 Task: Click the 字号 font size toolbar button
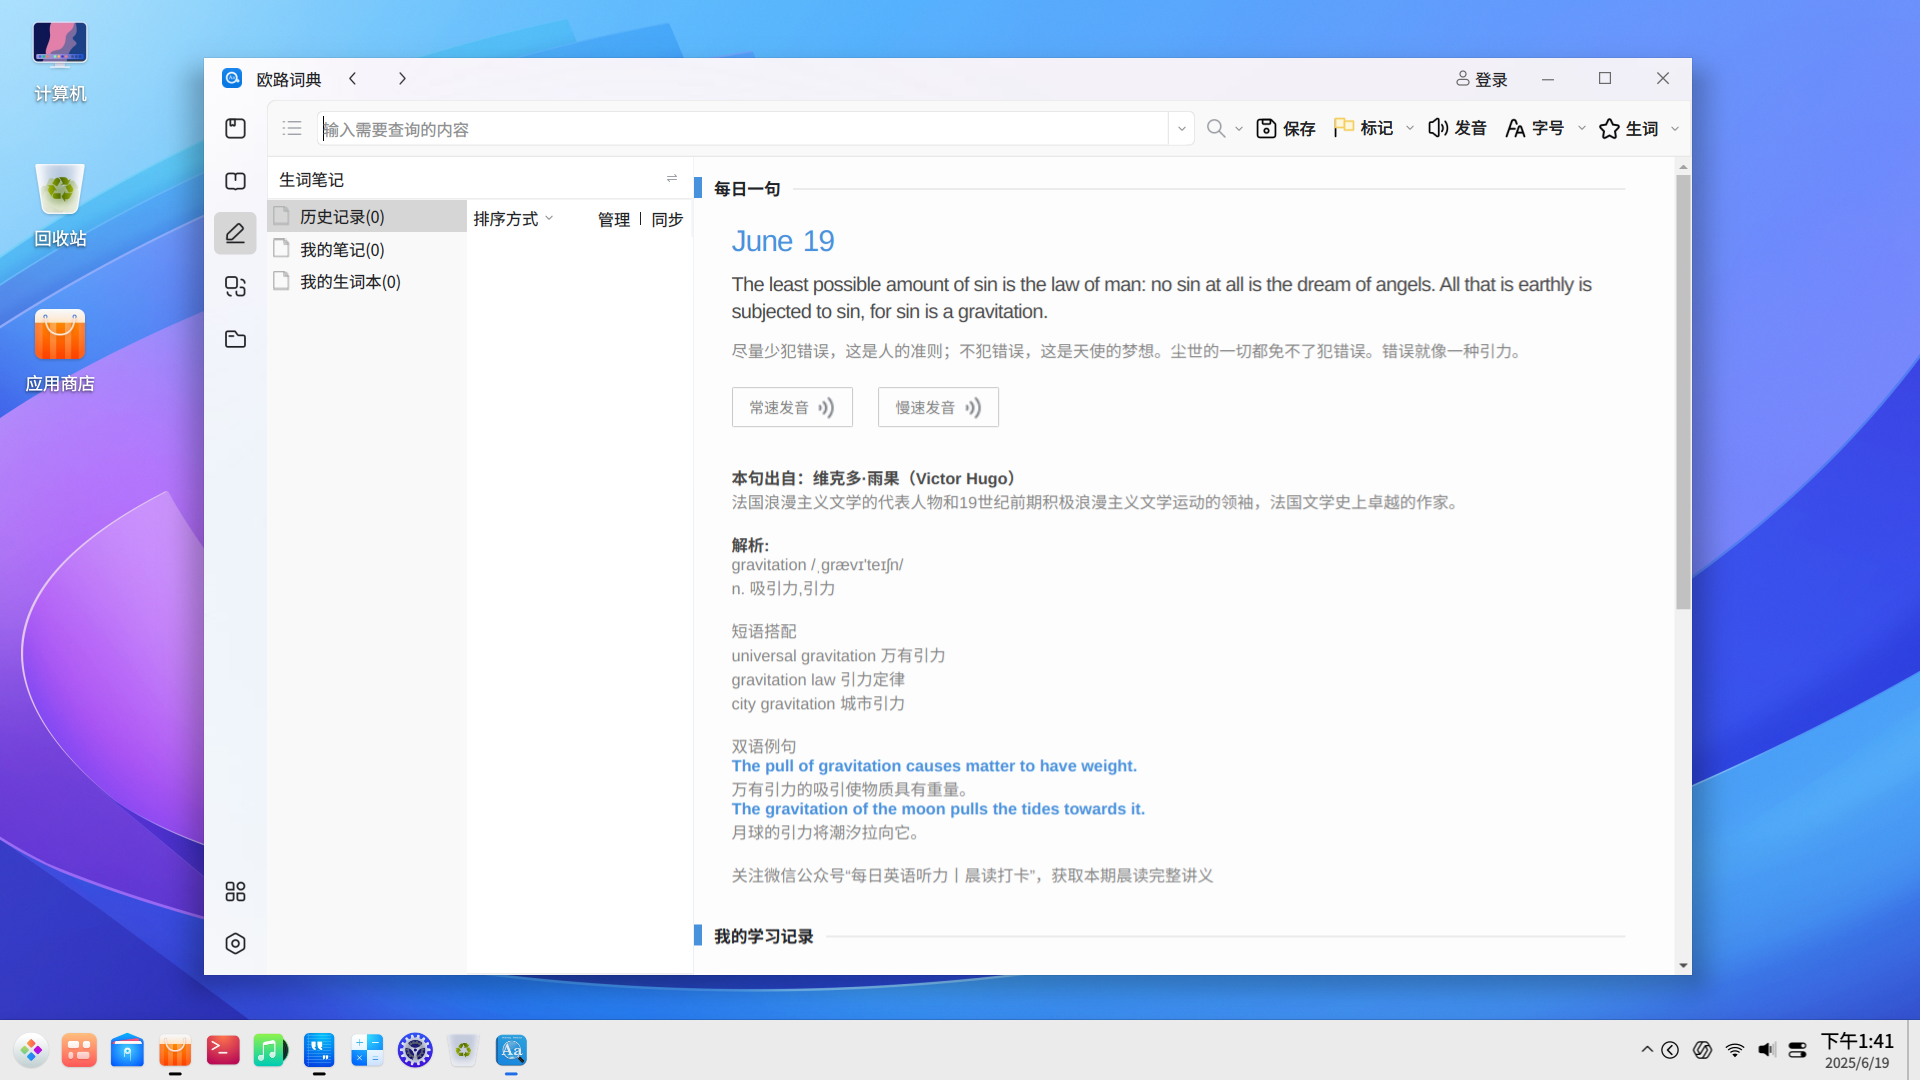pyautogui.click(x=1535, y=128)
